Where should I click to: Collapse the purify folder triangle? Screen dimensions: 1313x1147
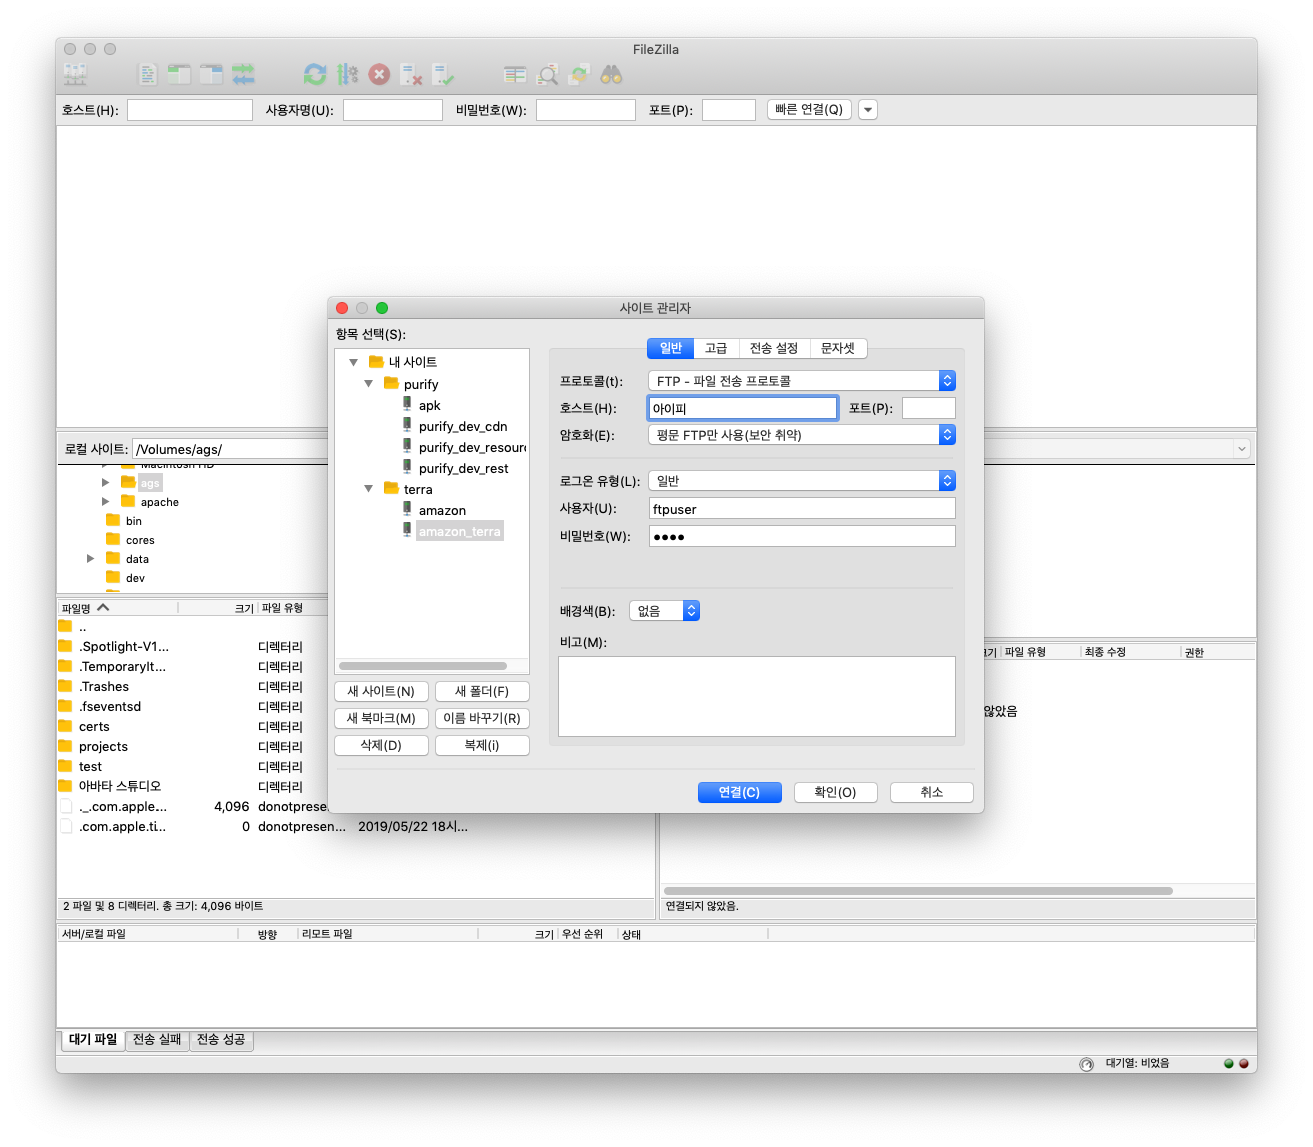(x=368, y=383)
